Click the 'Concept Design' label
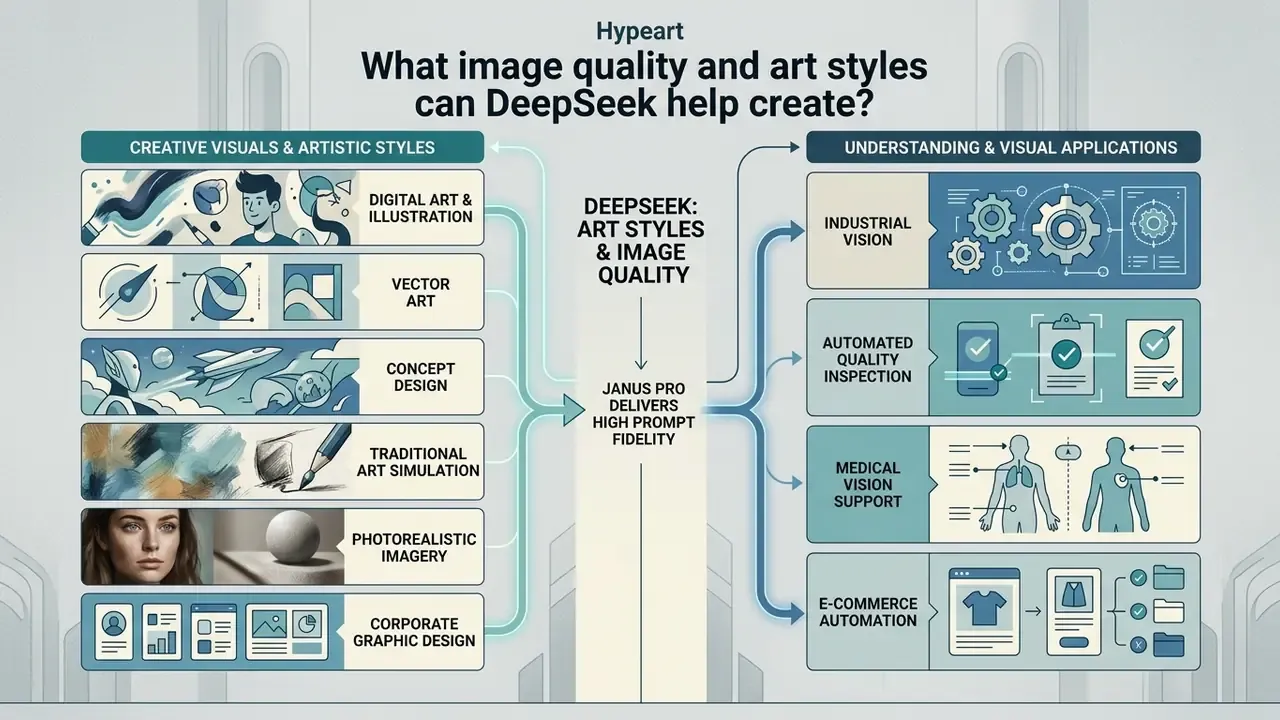1280x720 pixels. coord(421,377)
